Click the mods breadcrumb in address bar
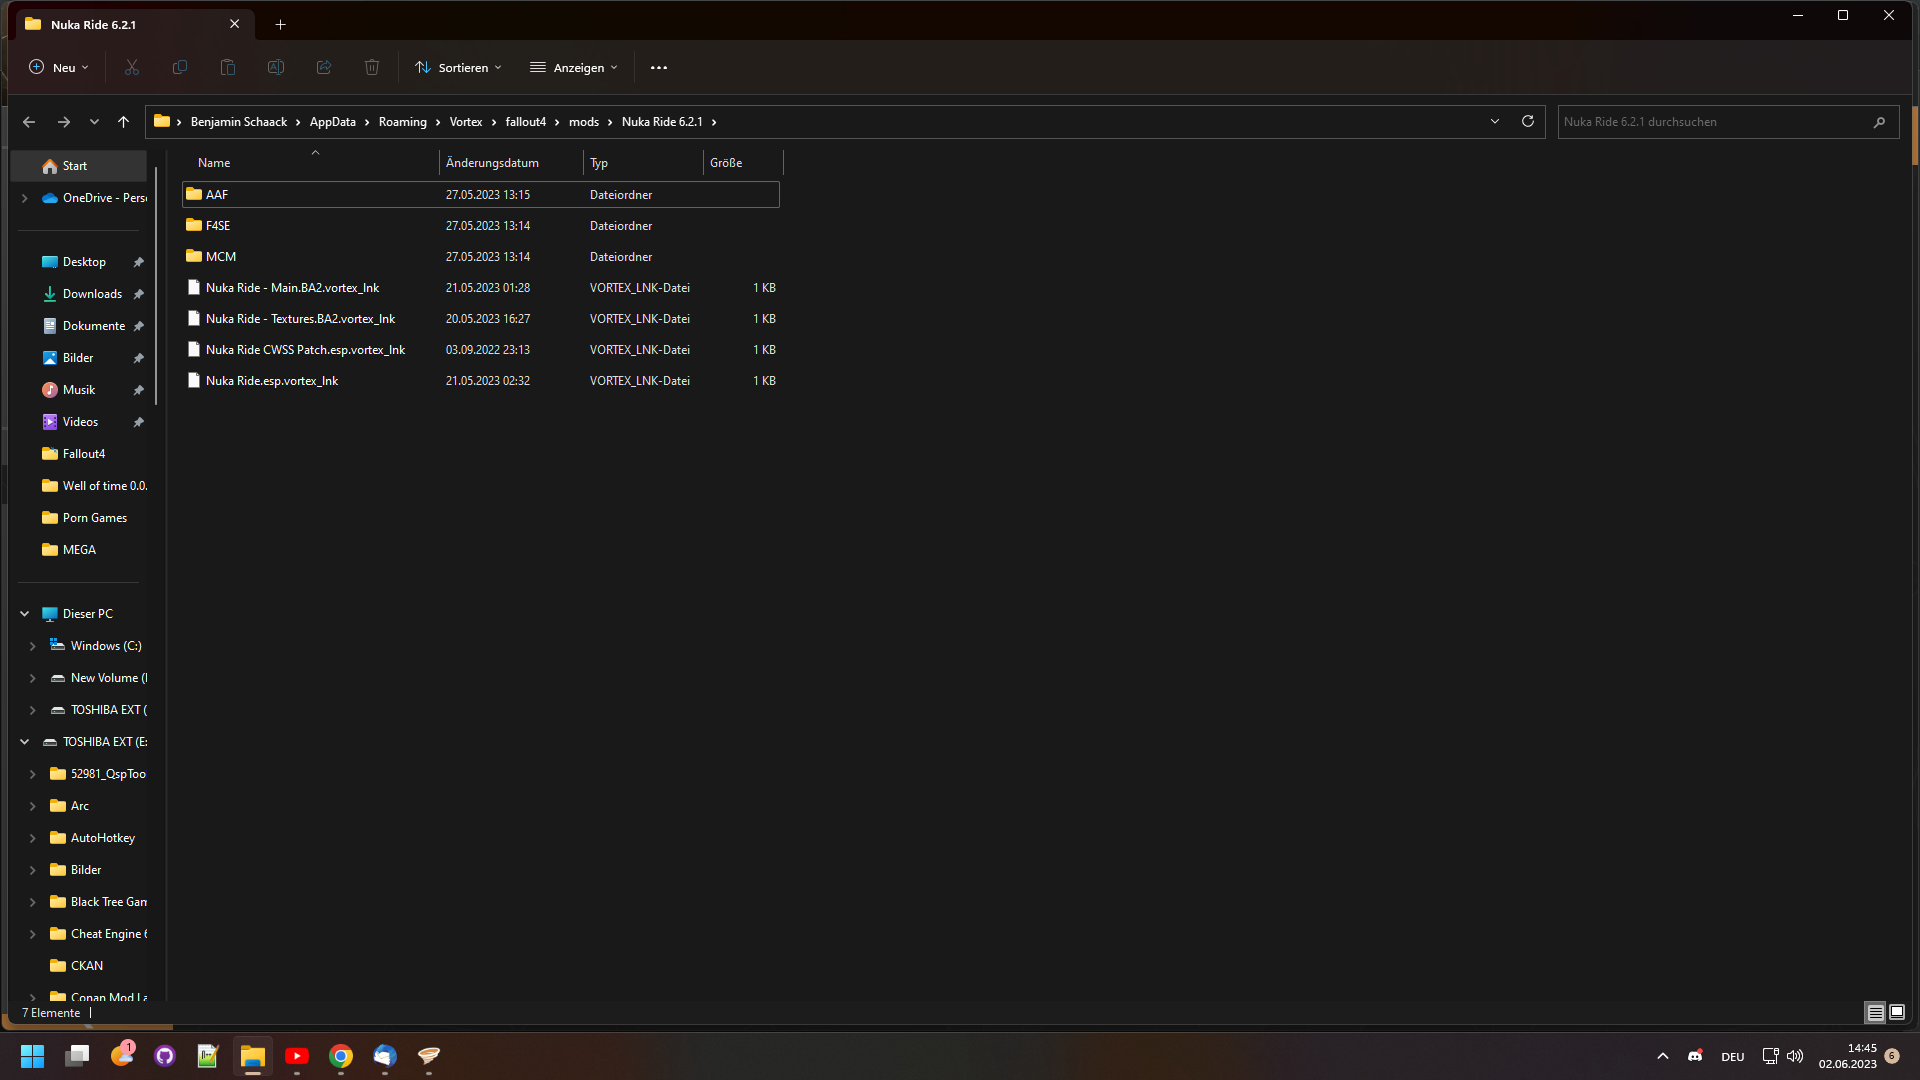This screenshot has width=1920, height=1080. pos(584,122)
